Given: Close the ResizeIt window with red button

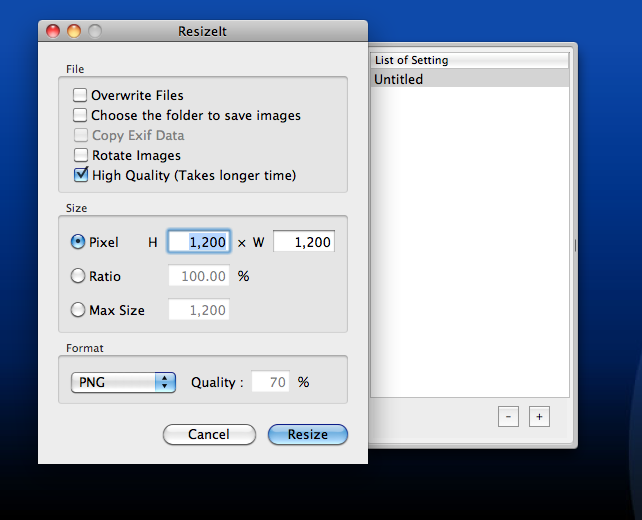Looking at the screenshot, I should click(x=52, y=31).
